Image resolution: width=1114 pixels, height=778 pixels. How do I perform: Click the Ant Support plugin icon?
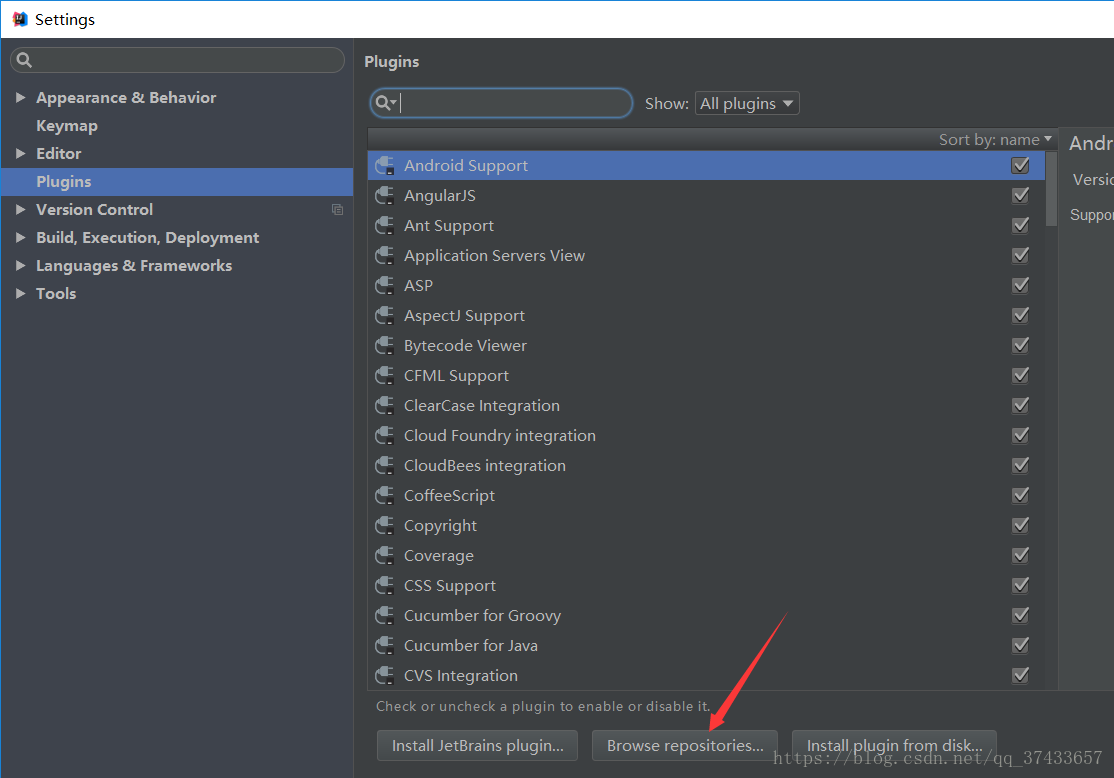coord(384,225)
